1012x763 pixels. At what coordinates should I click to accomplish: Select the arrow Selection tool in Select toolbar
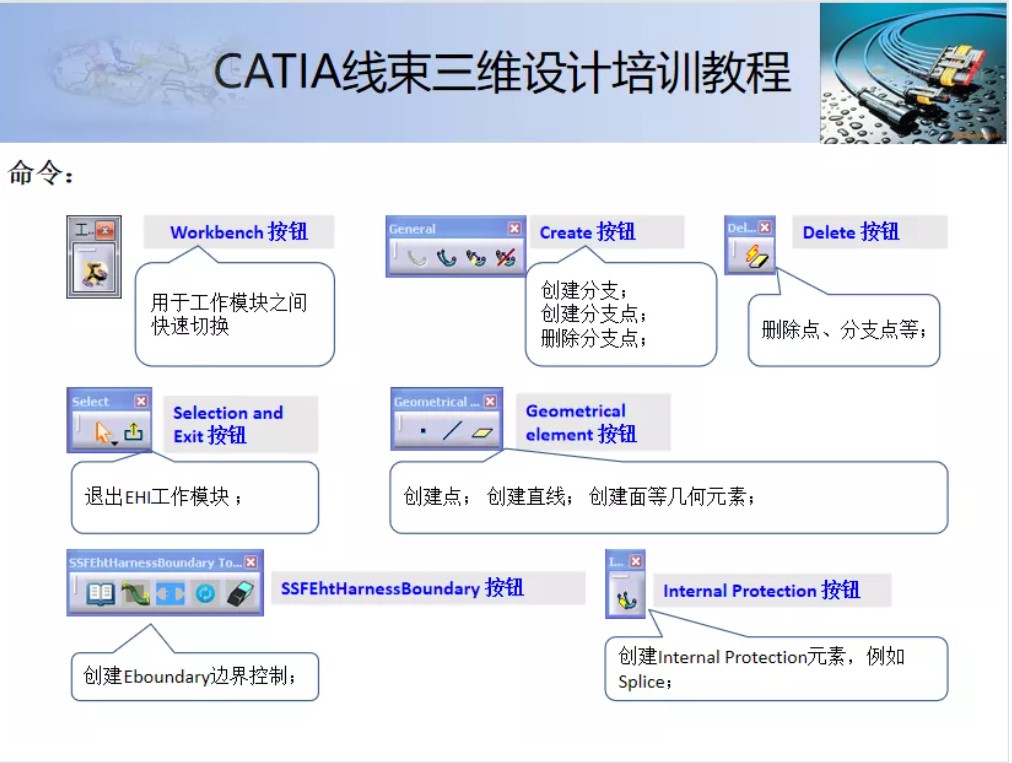click(103, 430)
